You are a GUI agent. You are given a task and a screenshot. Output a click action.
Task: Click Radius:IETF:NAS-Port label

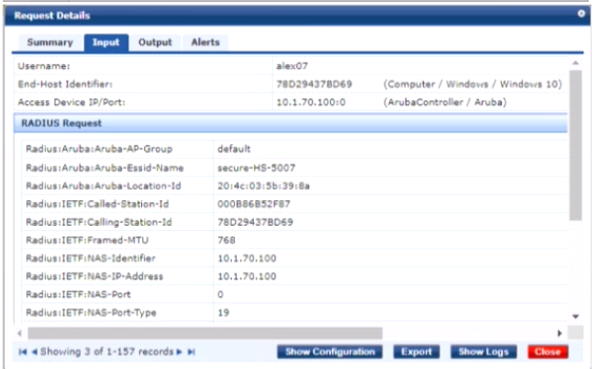pos(78,295)
